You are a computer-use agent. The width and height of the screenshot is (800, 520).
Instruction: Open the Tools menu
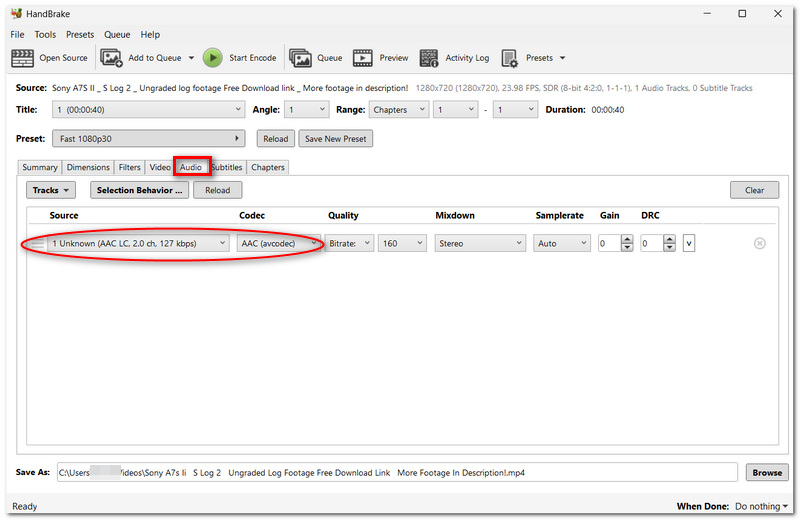(45, 35)
